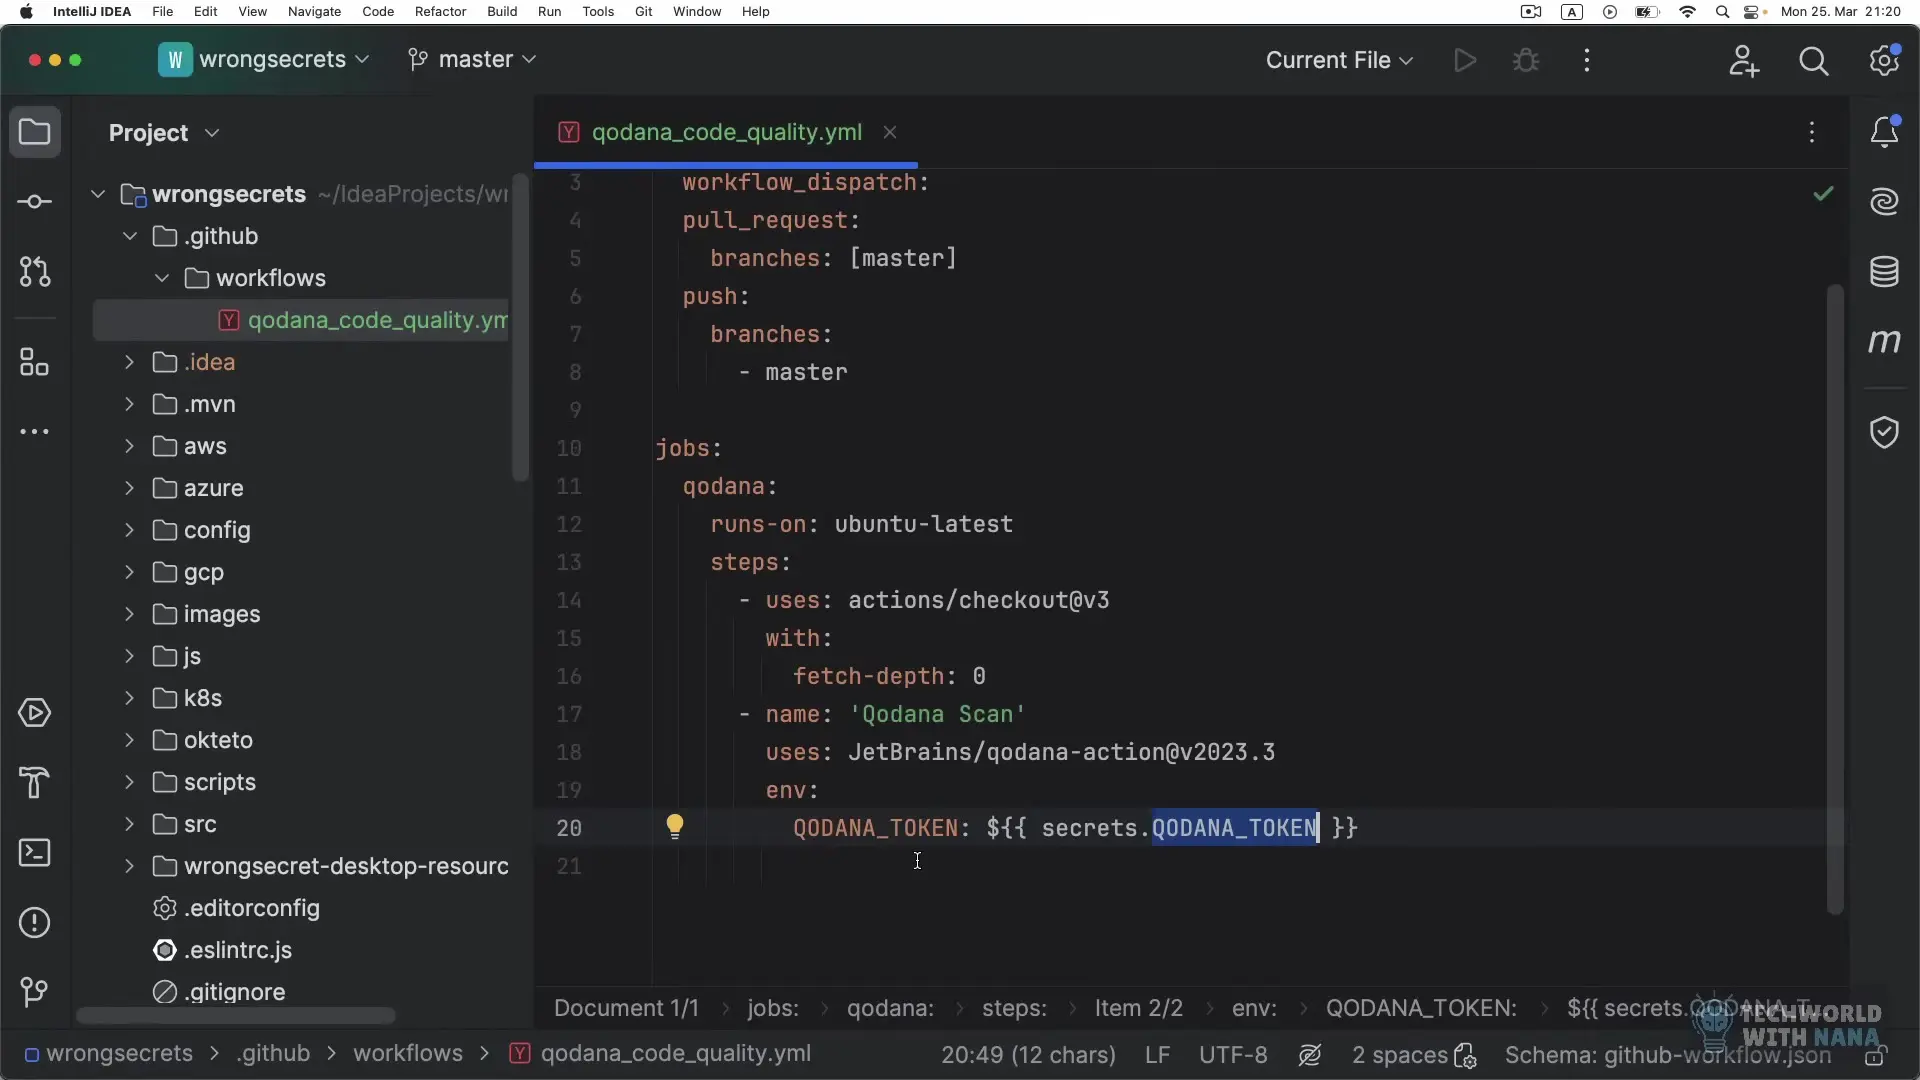Open the Project view dropdown
This screenshot has width=1920, height=1080.
(x=164, y=133)
